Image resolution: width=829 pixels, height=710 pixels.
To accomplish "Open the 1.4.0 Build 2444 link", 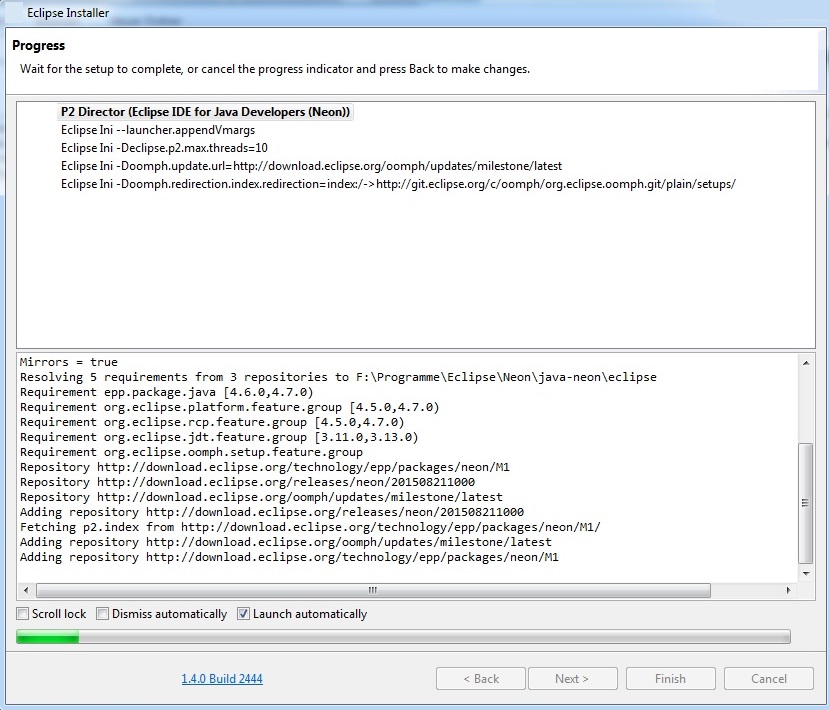I will [x=222, y=678].
